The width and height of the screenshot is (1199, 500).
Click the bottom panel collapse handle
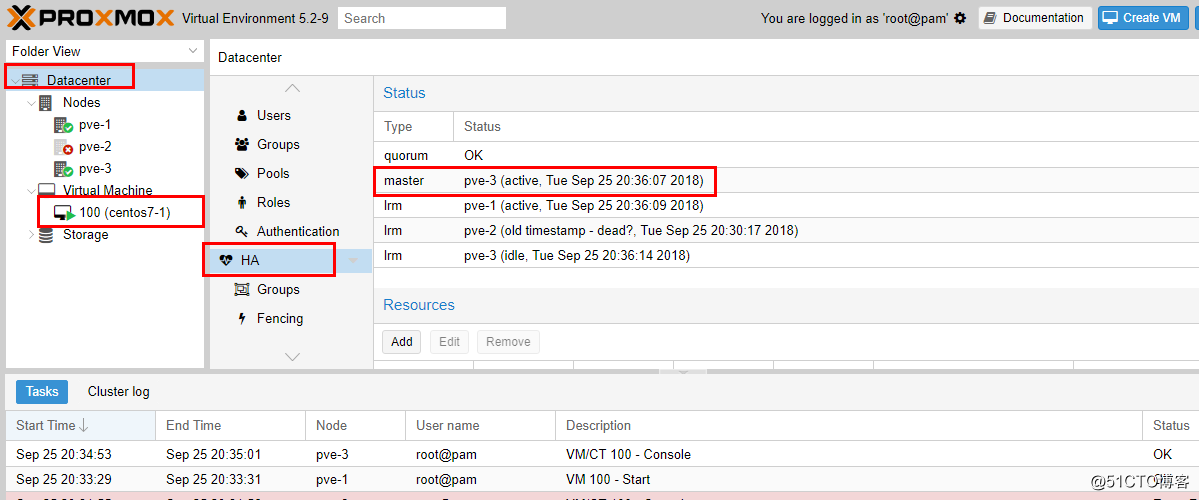click(683, 371)
